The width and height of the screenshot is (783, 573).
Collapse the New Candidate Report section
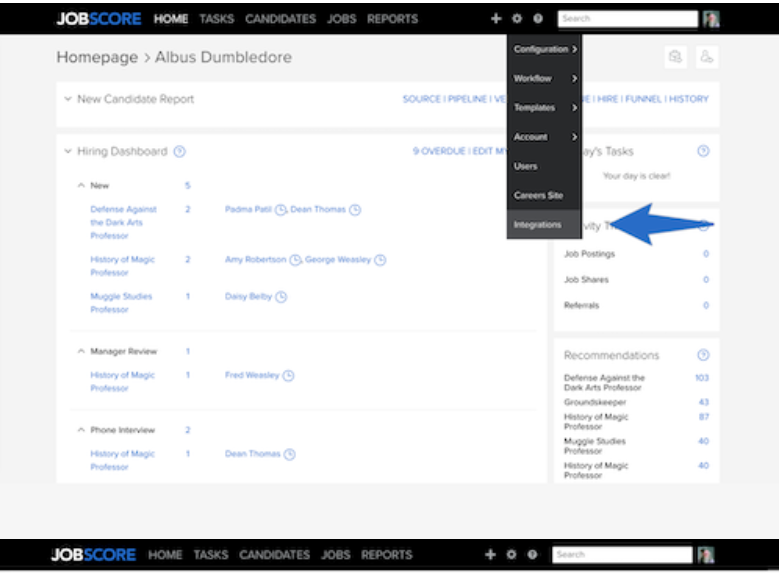pyautogui.click(x=68, y=100)
